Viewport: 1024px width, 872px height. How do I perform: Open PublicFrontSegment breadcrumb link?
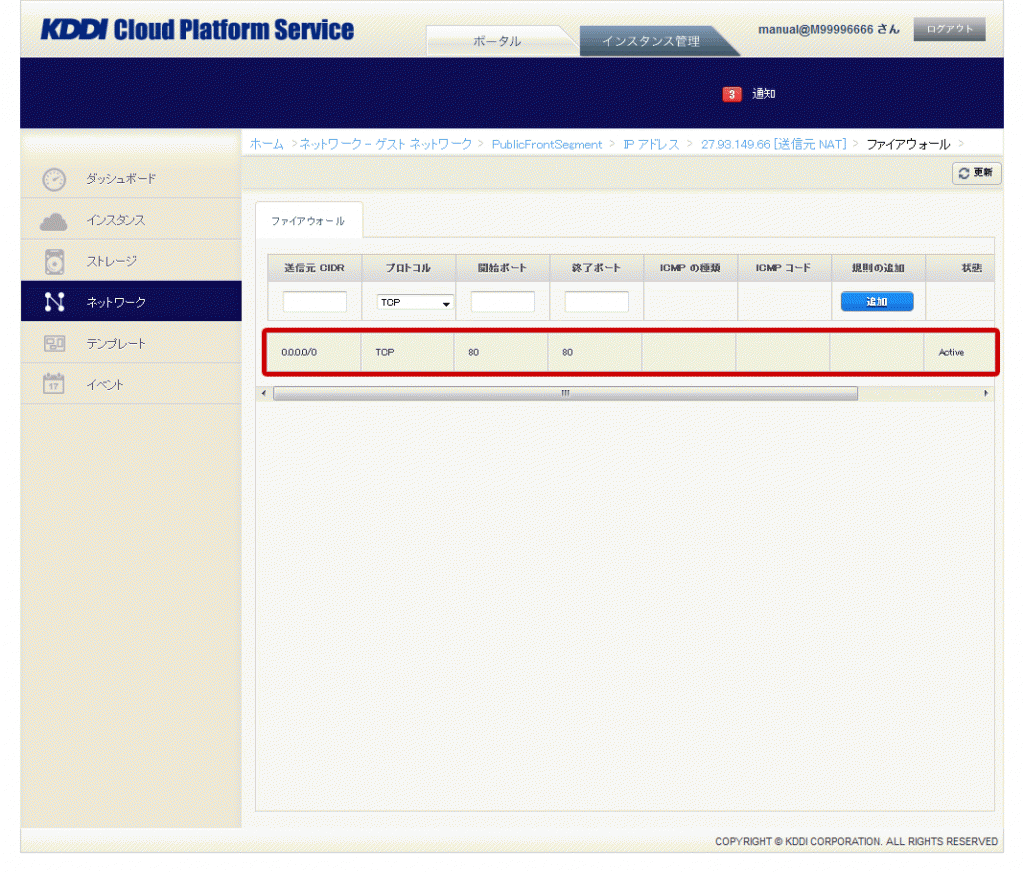[547, 144]
